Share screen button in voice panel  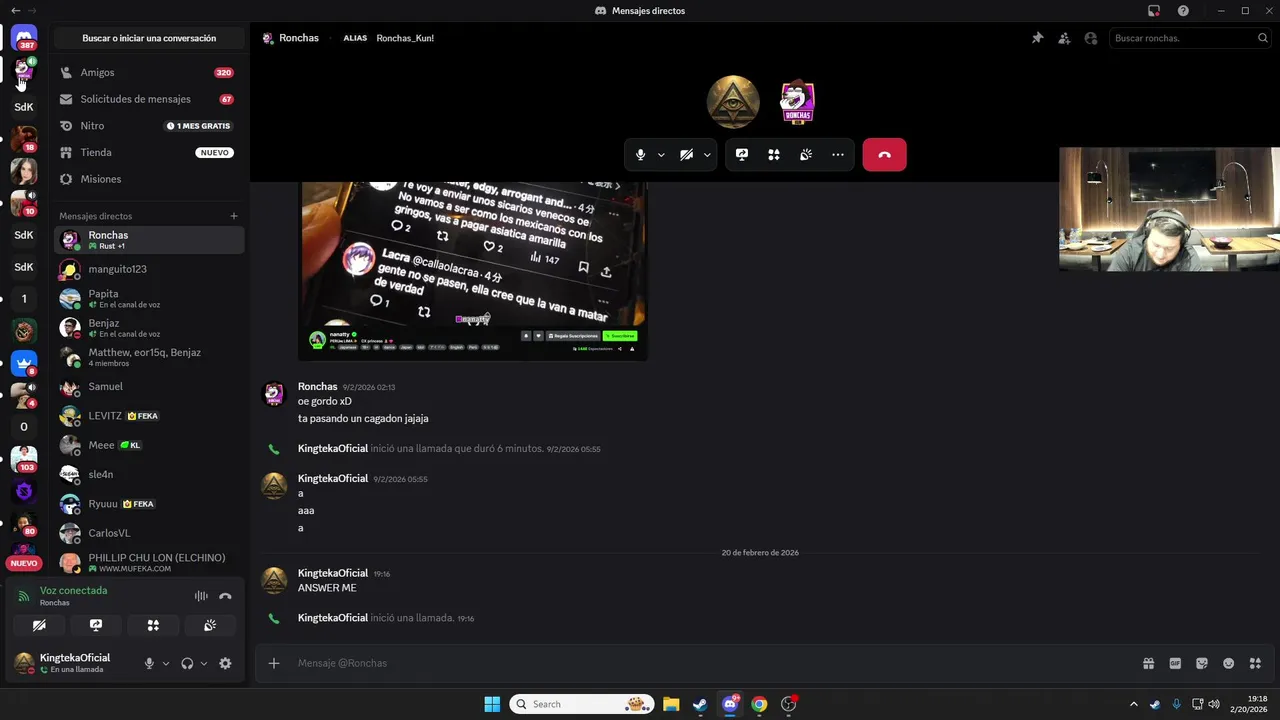click(x=96, y=625)
